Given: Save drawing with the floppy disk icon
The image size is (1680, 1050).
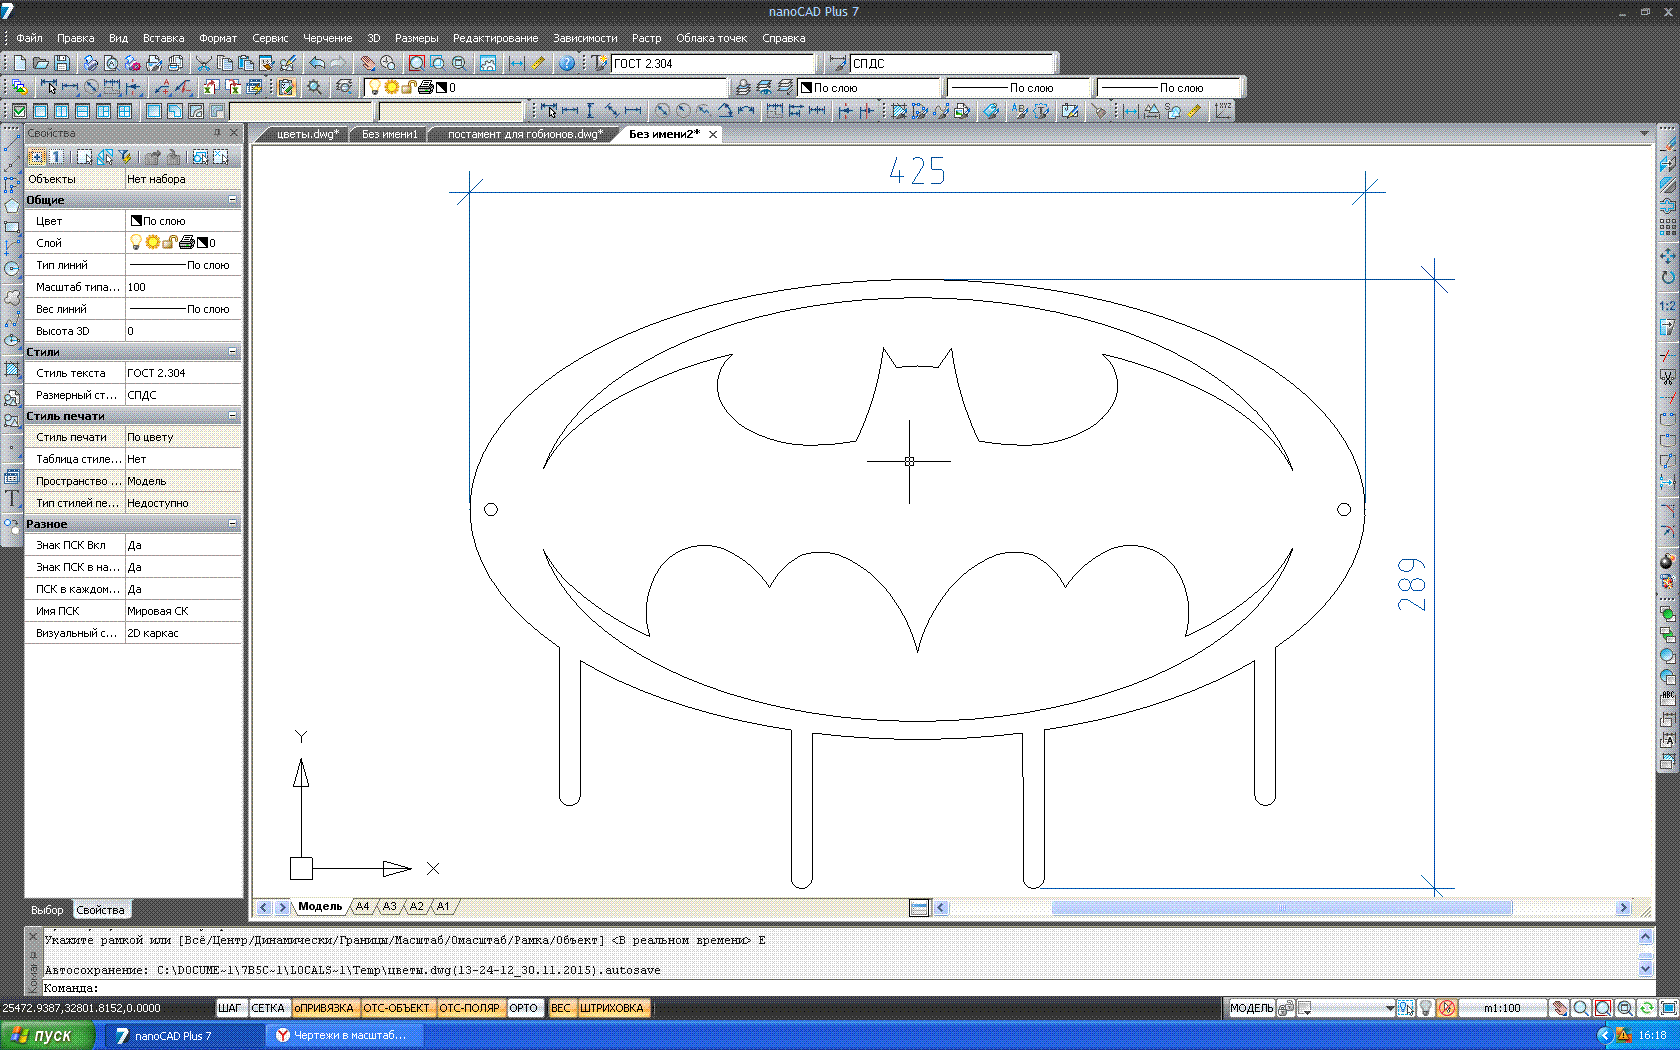Looking at the screenshot, I should (62, 63).
